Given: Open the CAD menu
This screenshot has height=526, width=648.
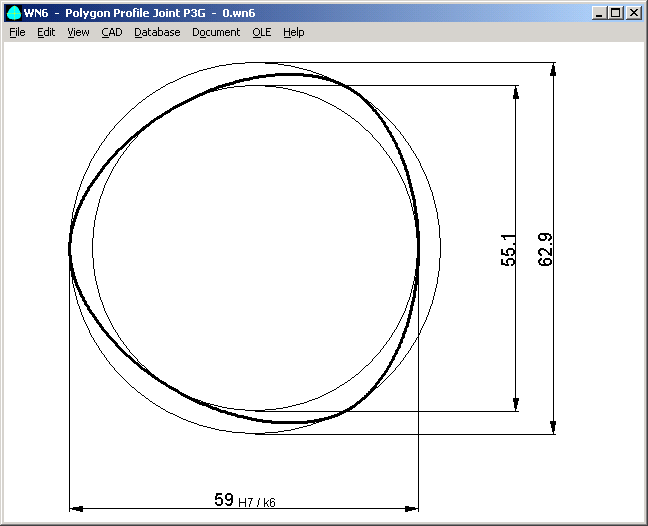Looking at the screenshot, I should [111, 32].
